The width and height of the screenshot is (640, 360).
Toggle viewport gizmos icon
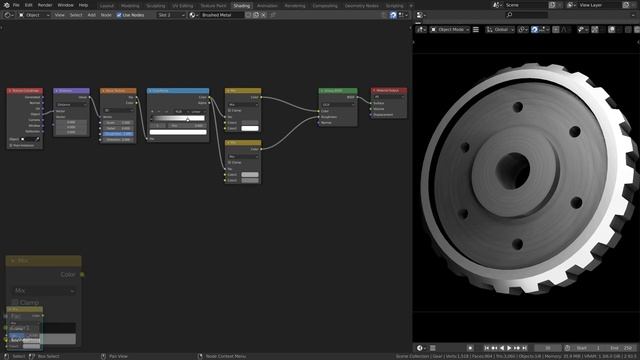[594, 29]
